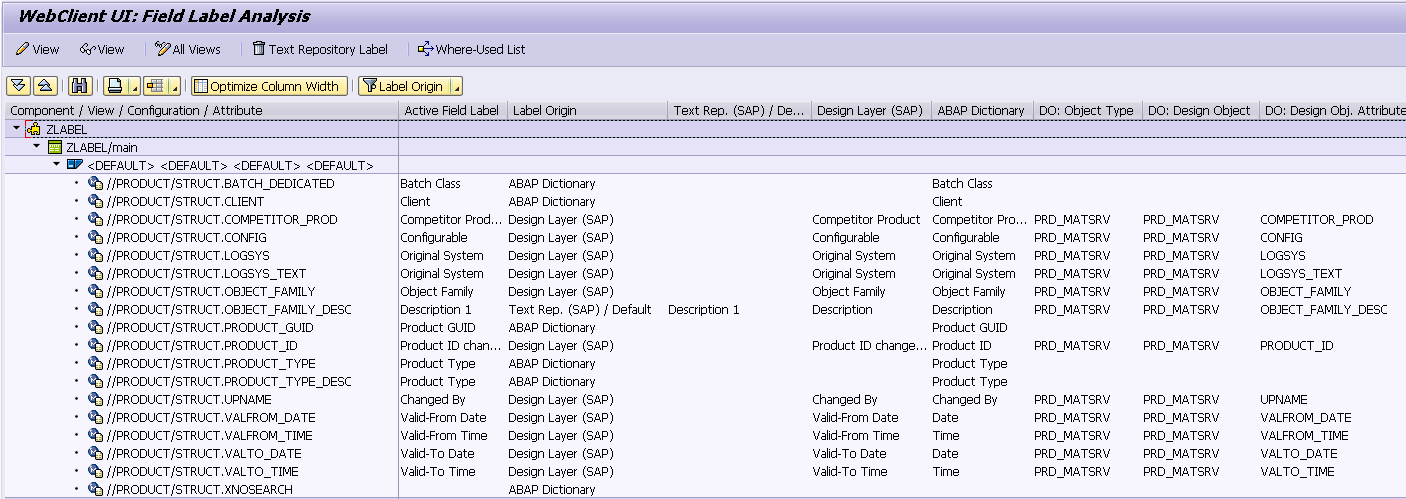Click the icon of XNOSEARCH attribute
Screen dimensions: 1406x499
click(x=96, y=489)
